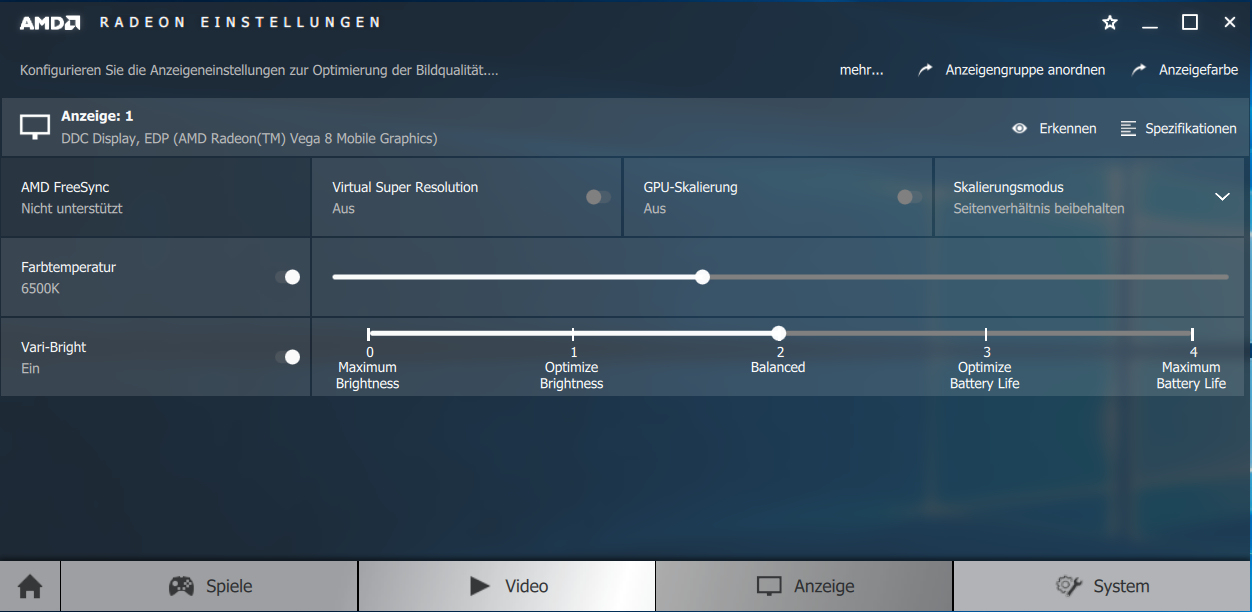The width and height of the screenshot is (1252, 612).
Task: Open the Skalierungsmodus setting tile
Action: (x=1091, y=197)
